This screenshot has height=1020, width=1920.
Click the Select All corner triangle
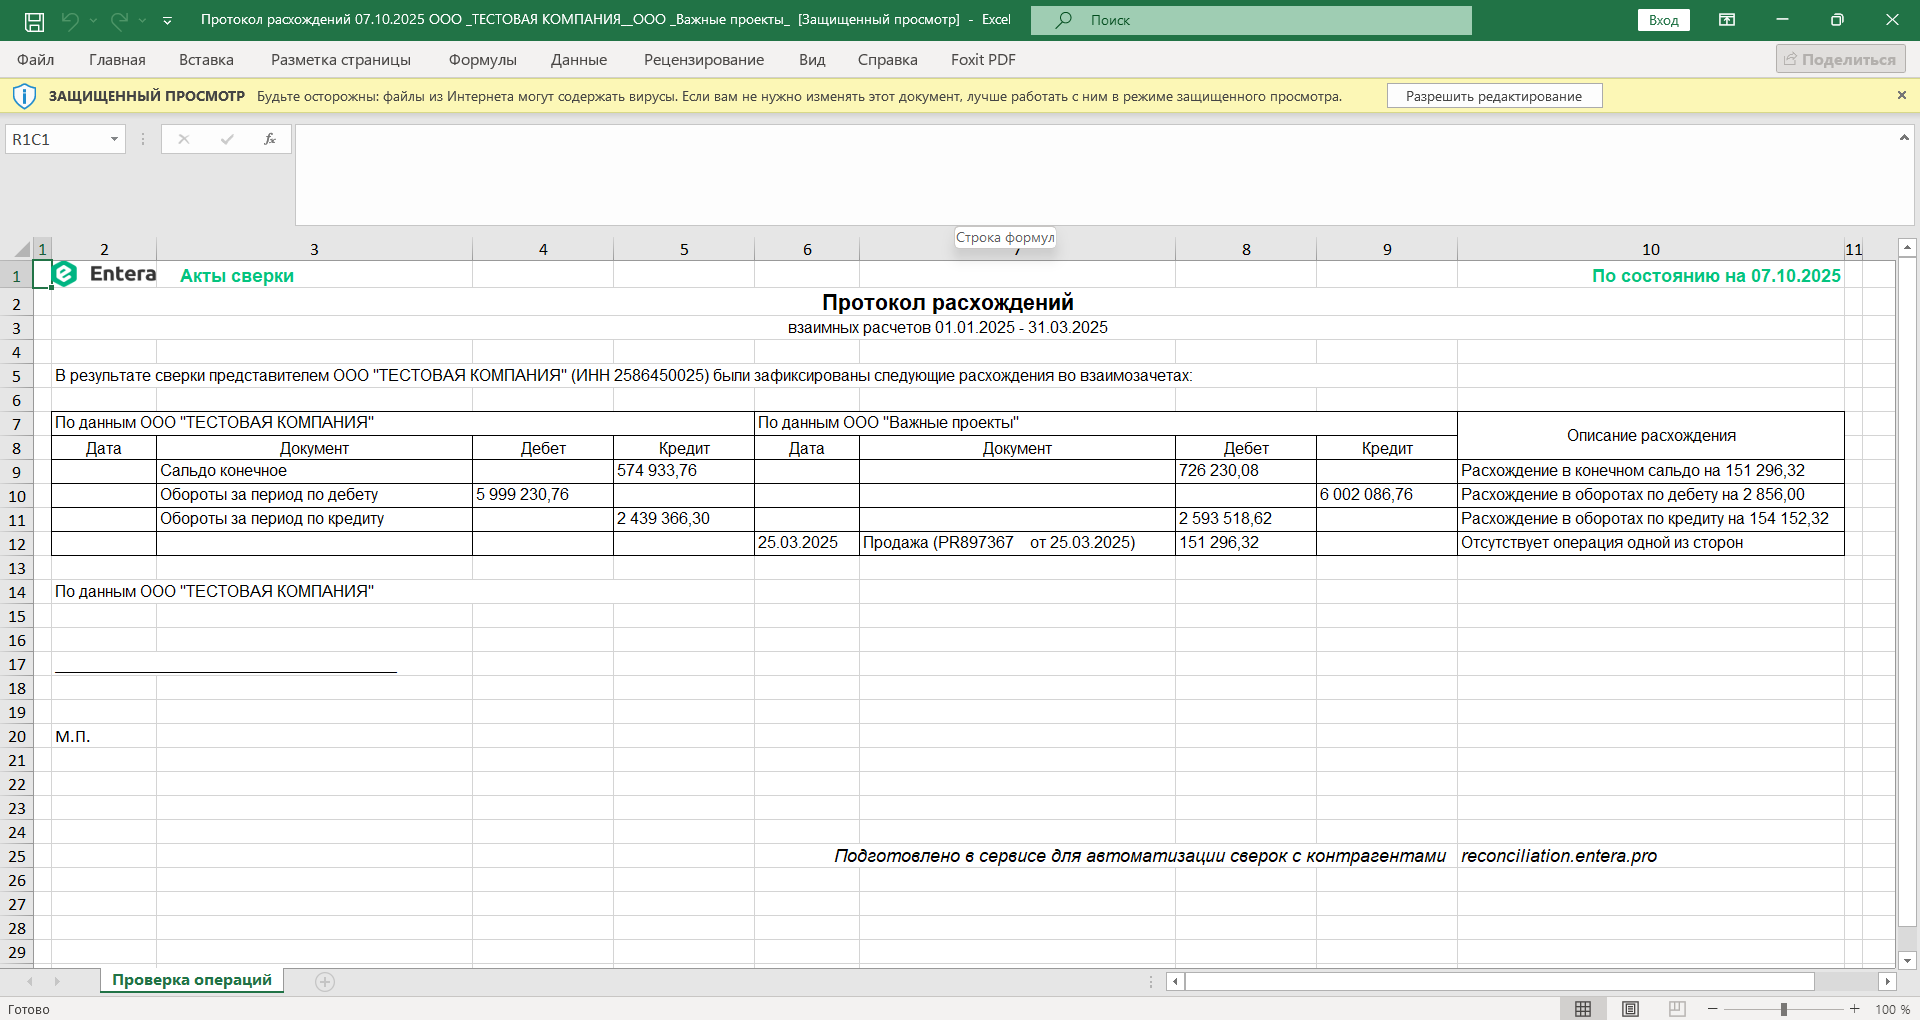pos(22,249)
